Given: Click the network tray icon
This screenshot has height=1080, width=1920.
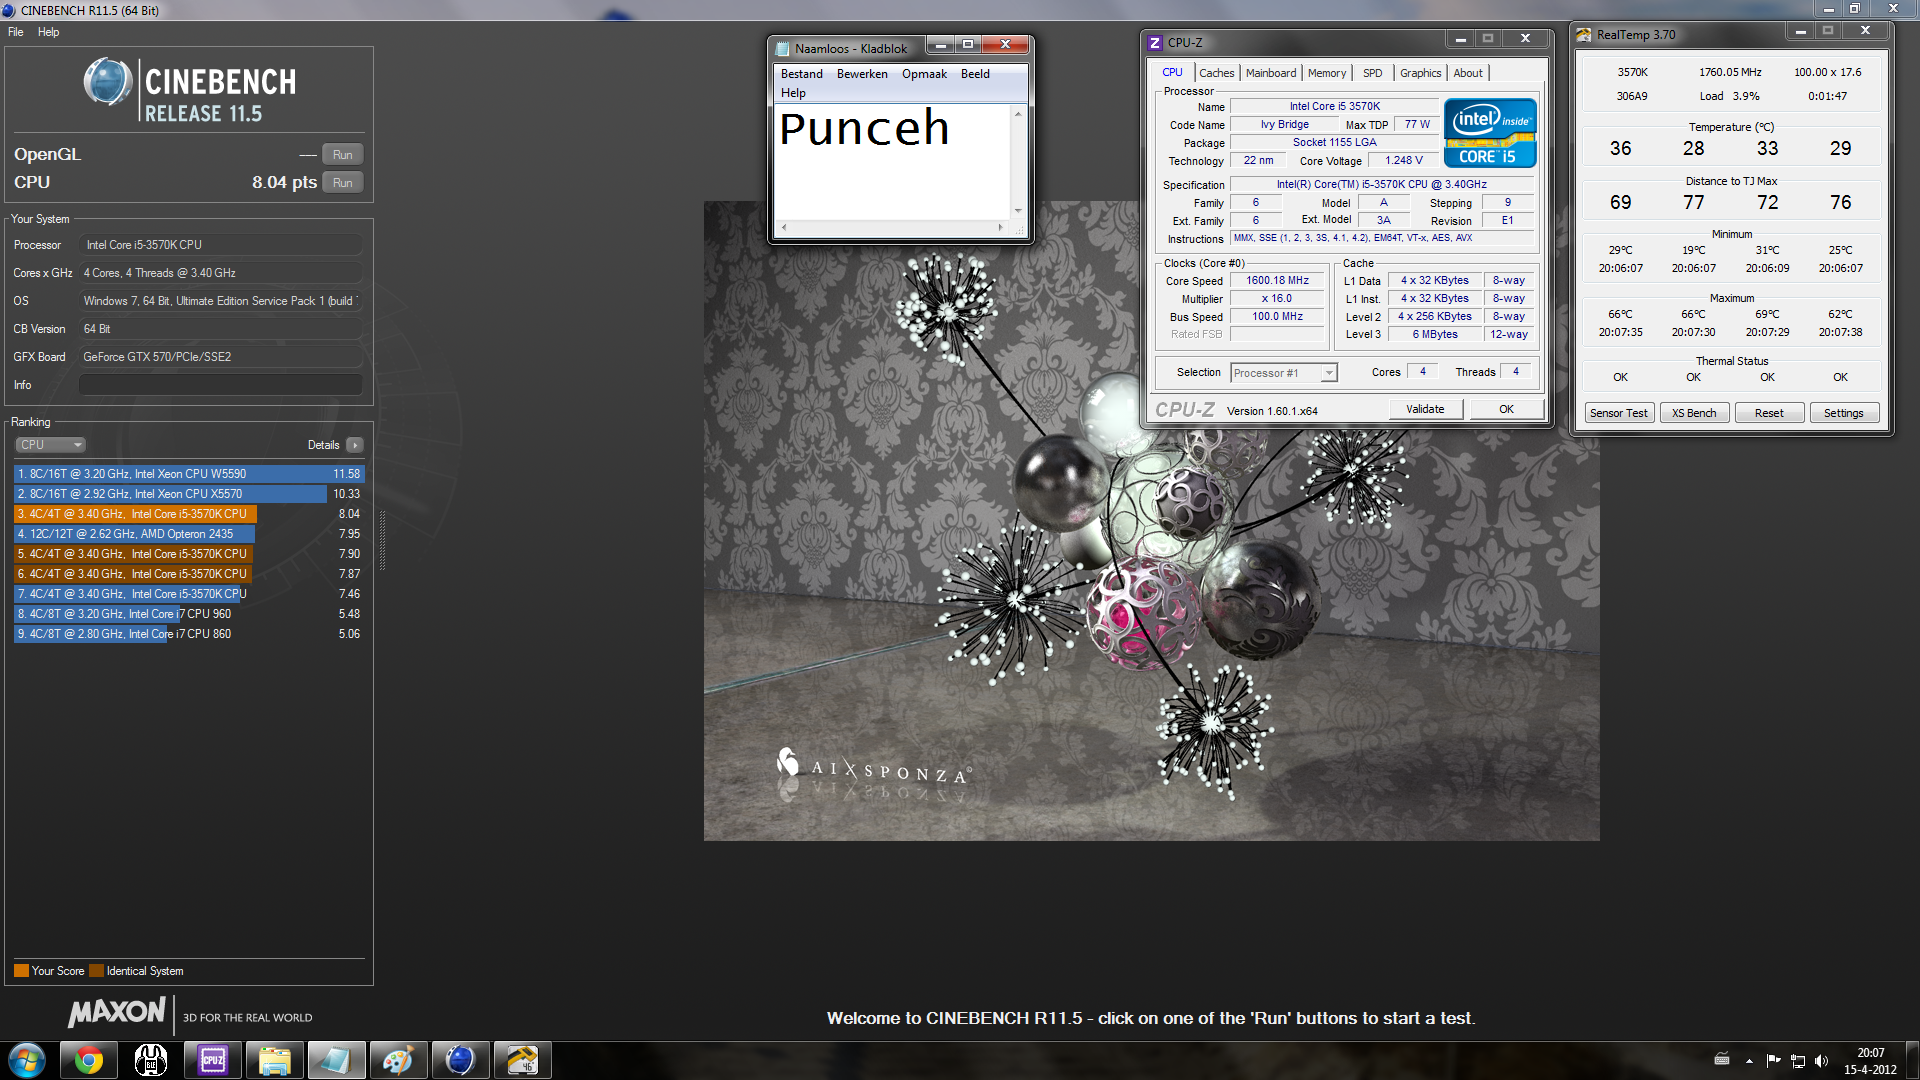Looking at the screenshot, I should pyautogui.click(x=1797, y=1060).
